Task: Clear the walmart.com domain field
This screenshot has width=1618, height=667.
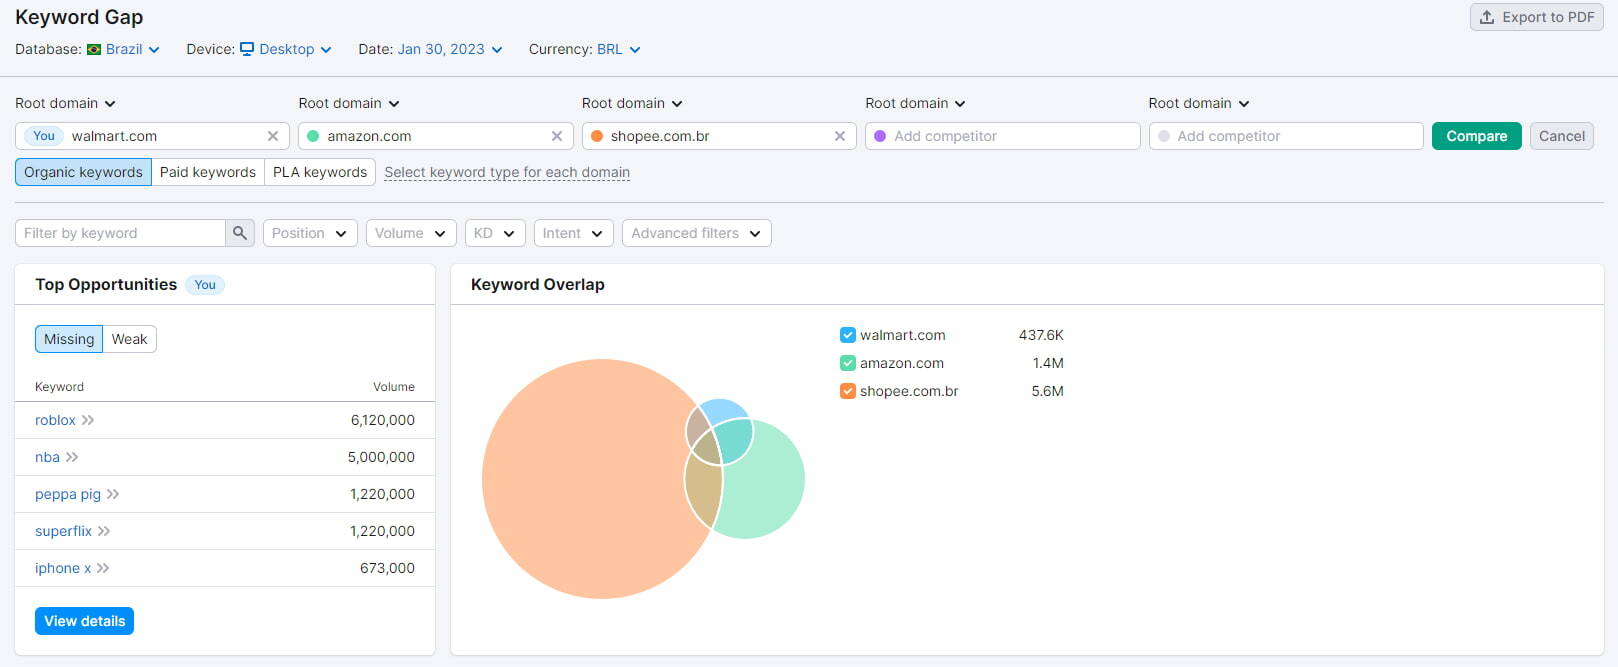Action: 273,136
